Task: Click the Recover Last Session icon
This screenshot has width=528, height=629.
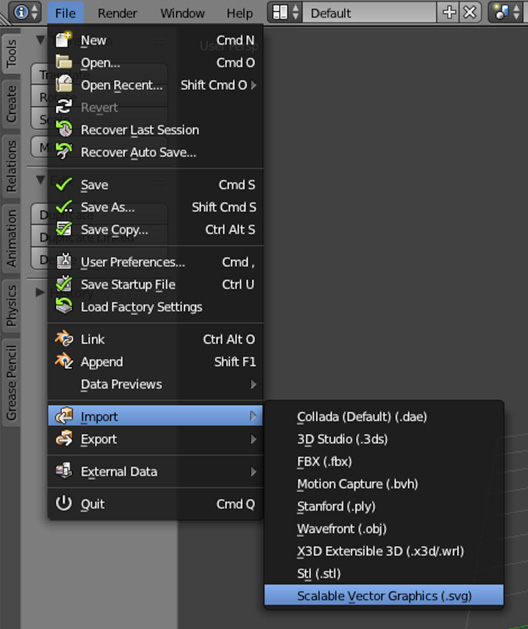Action: pyautogui.click(x=63, y=129)
